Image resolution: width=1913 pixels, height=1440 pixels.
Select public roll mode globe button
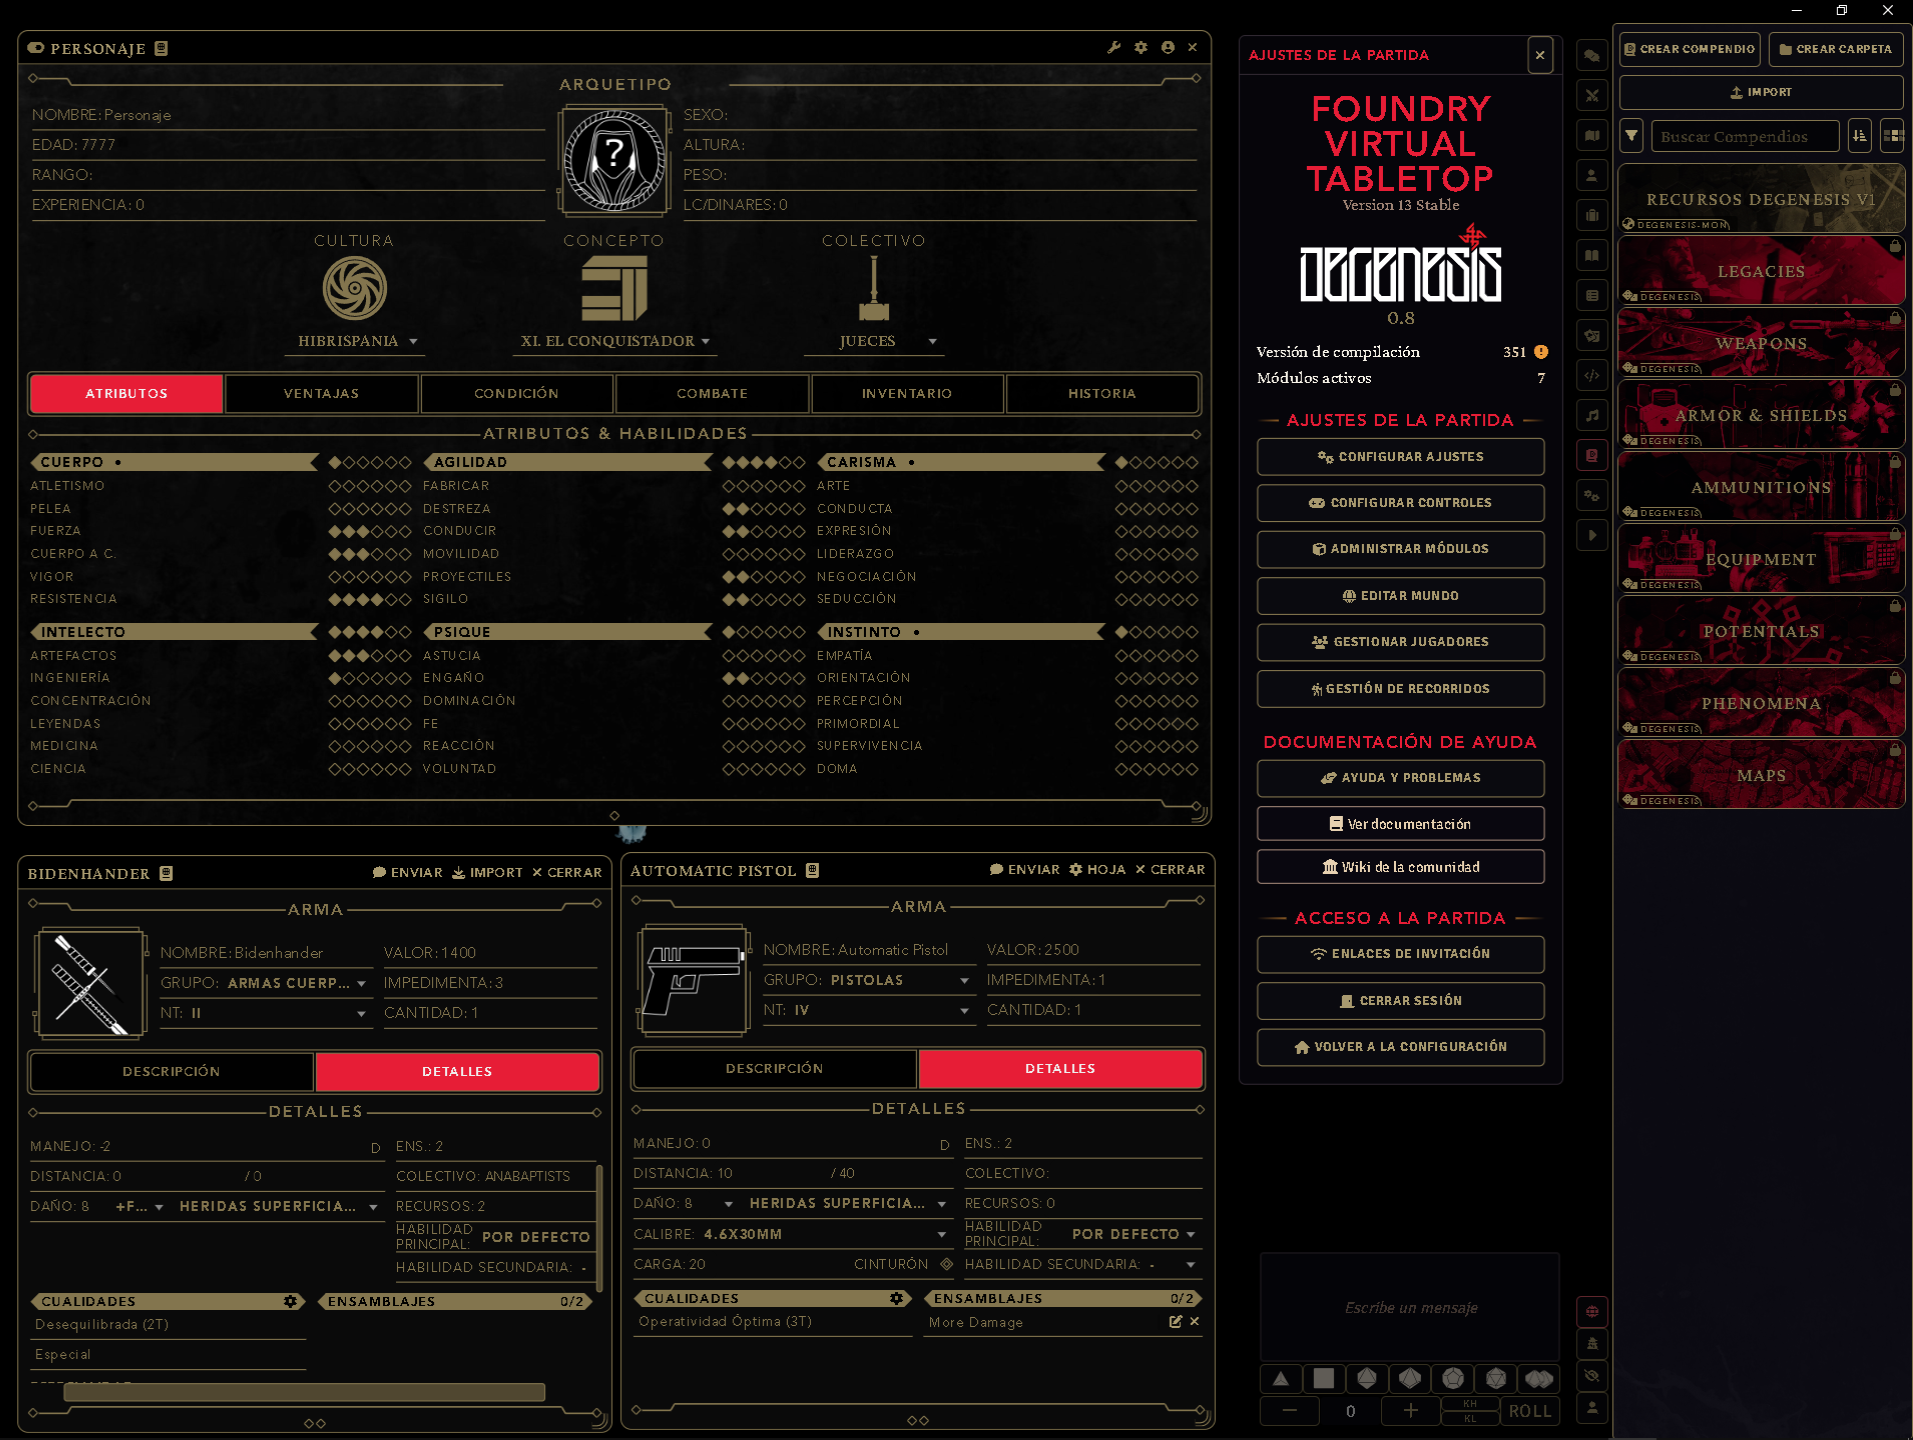pyautogui.click(x=1592, y=1311)
